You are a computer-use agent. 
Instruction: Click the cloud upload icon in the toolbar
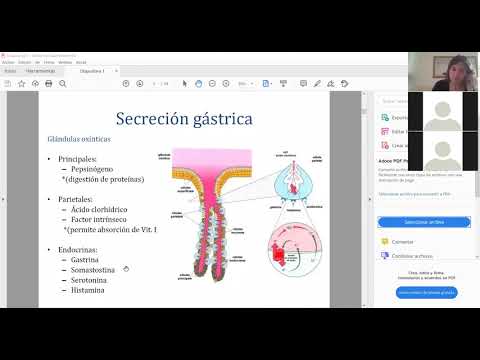point(35,84)
